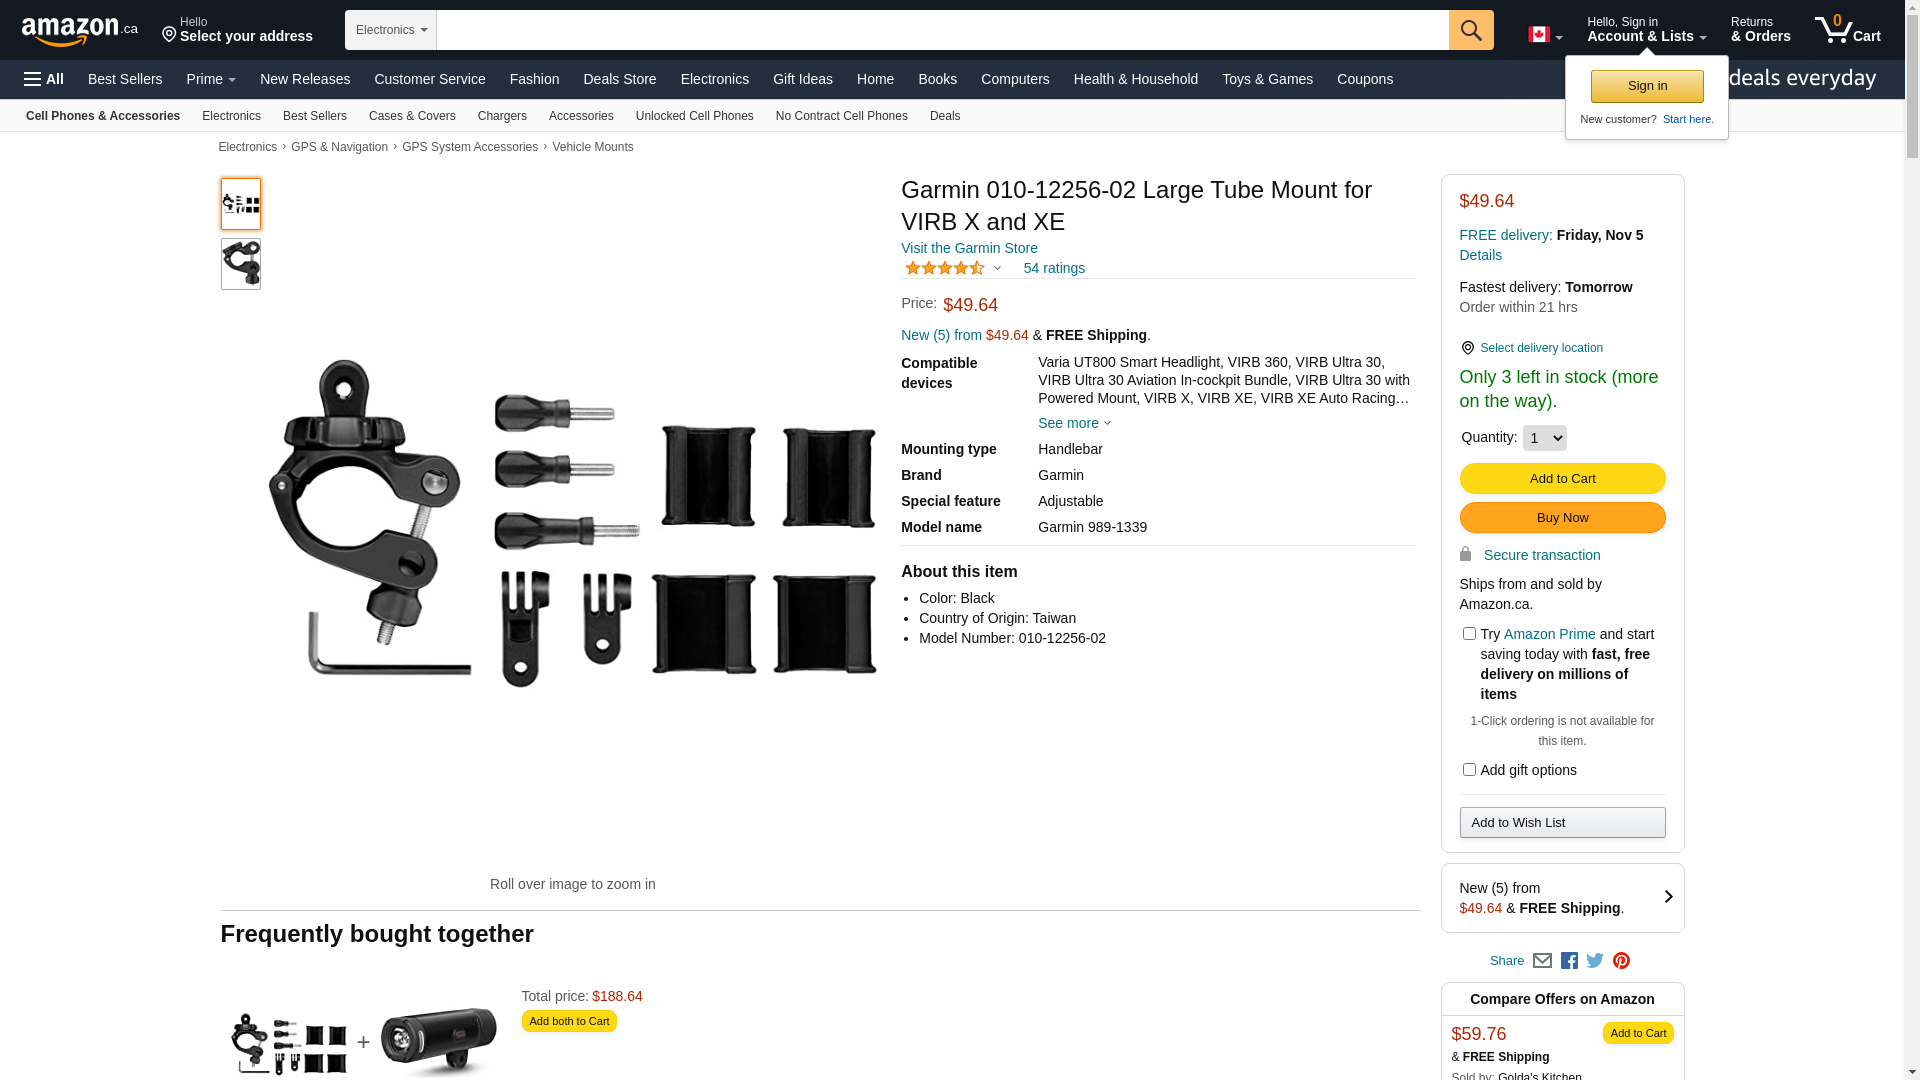This screenshot has height=1080, width=1920.
Task: Share on Pinterest icon
Action: (1621, 961)
